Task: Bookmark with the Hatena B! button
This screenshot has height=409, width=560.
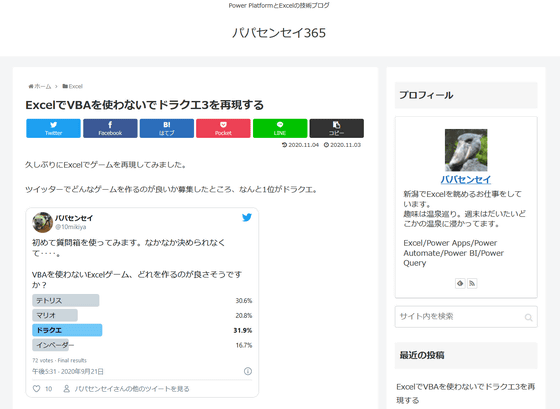Action: coord(167,128)
